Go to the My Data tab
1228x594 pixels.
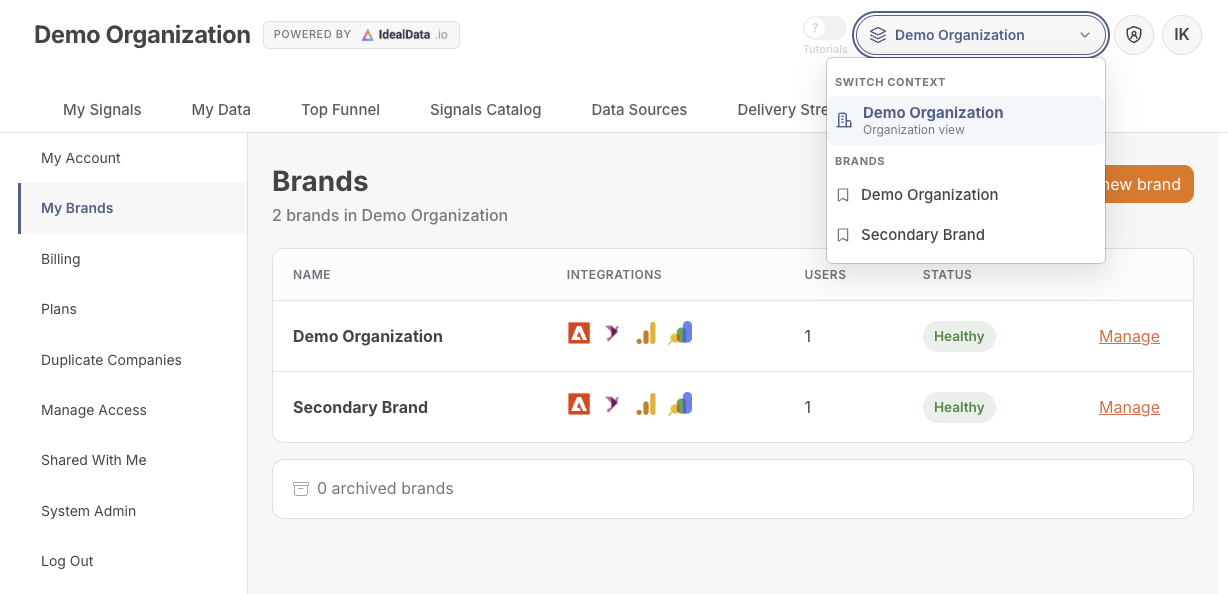(221, 110)
